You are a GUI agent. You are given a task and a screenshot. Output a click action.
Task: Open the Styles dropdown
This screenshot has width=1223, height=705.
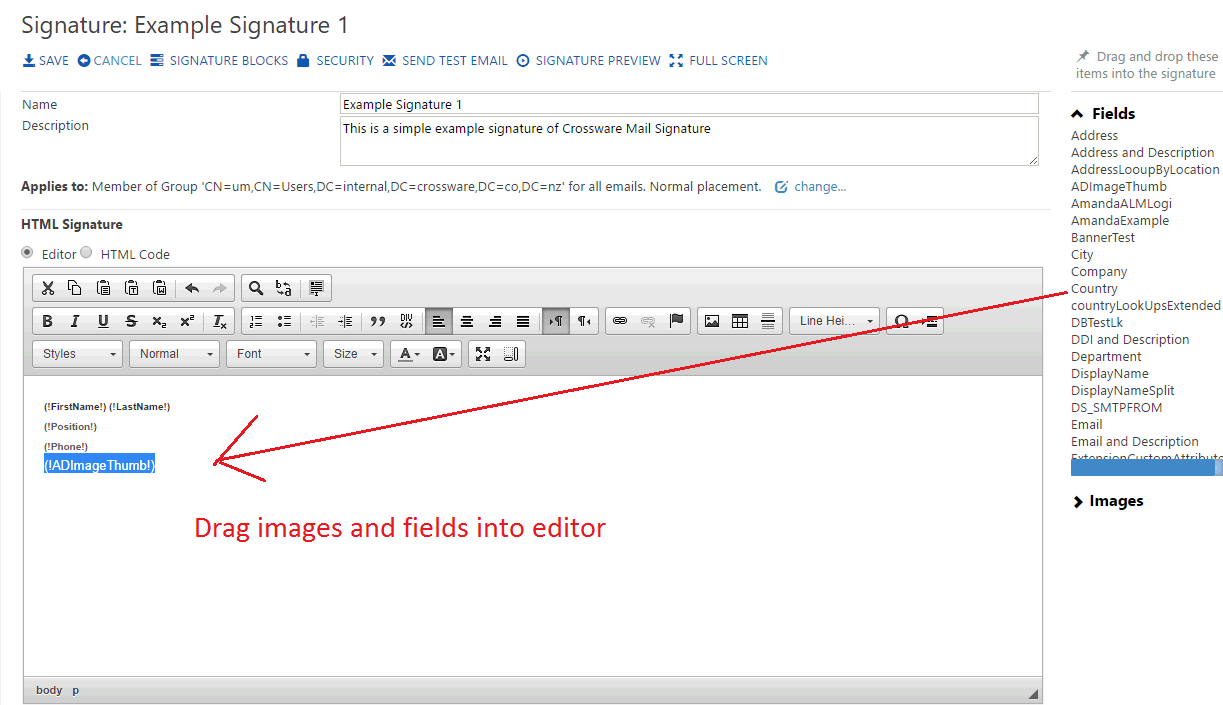point(78,354)
